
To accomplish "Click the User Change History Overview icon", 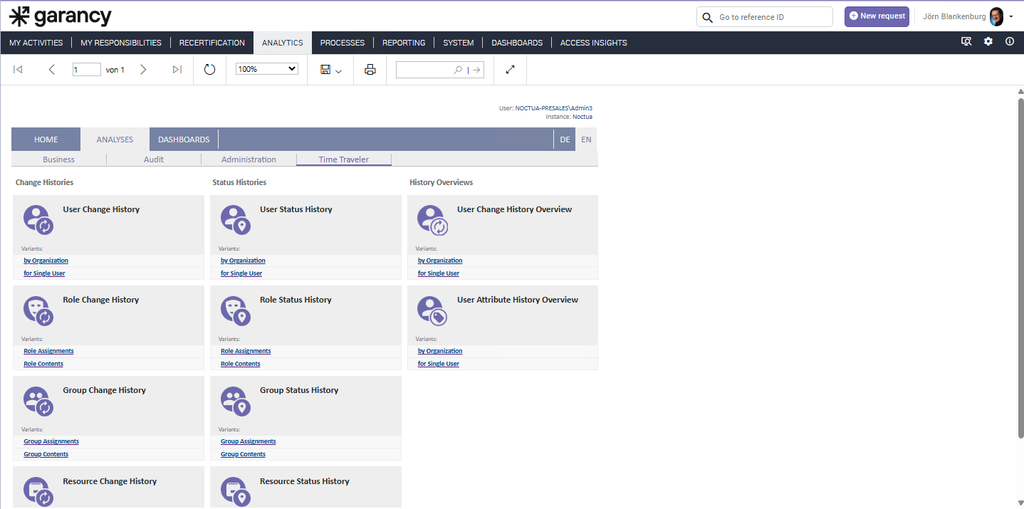I will (x=433, y=220).
